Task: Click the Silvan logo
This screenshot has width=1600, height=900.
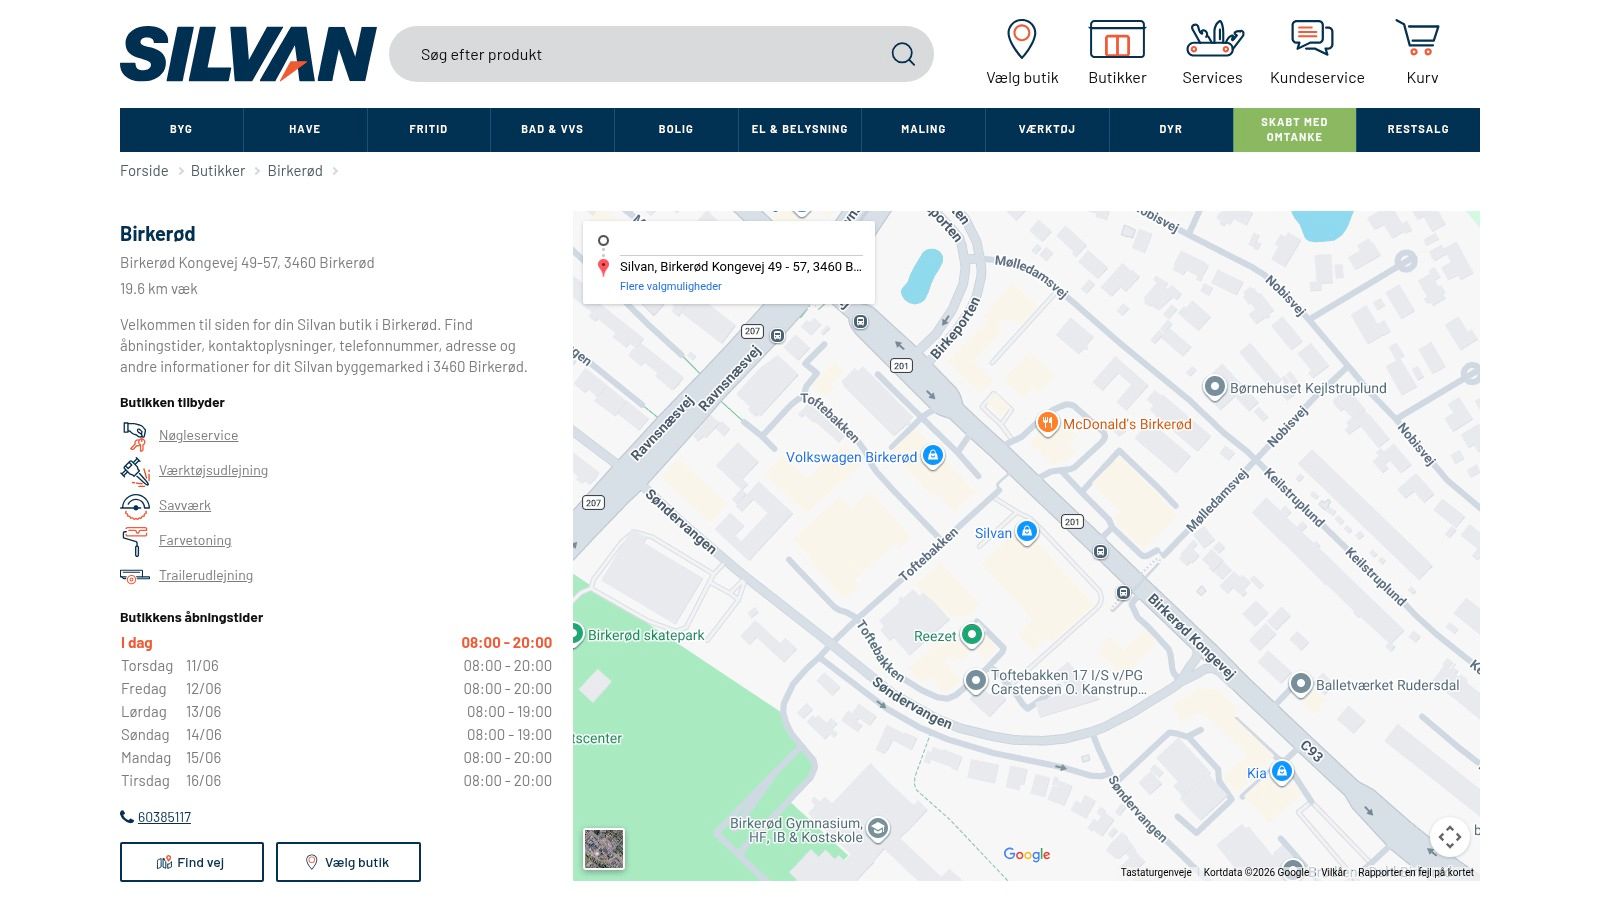Action: 248,54
